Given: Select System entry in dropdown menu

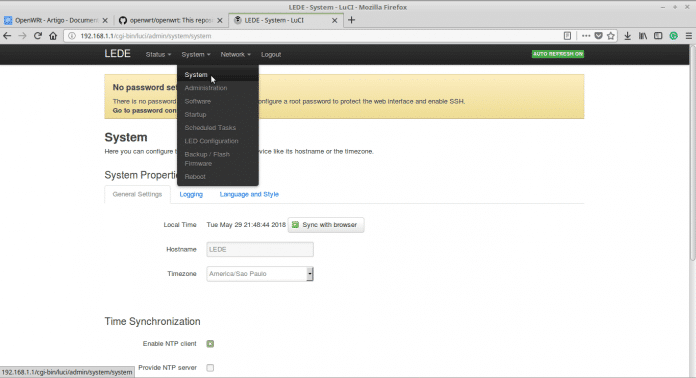Looking at the screenshot, I should 218,75.
